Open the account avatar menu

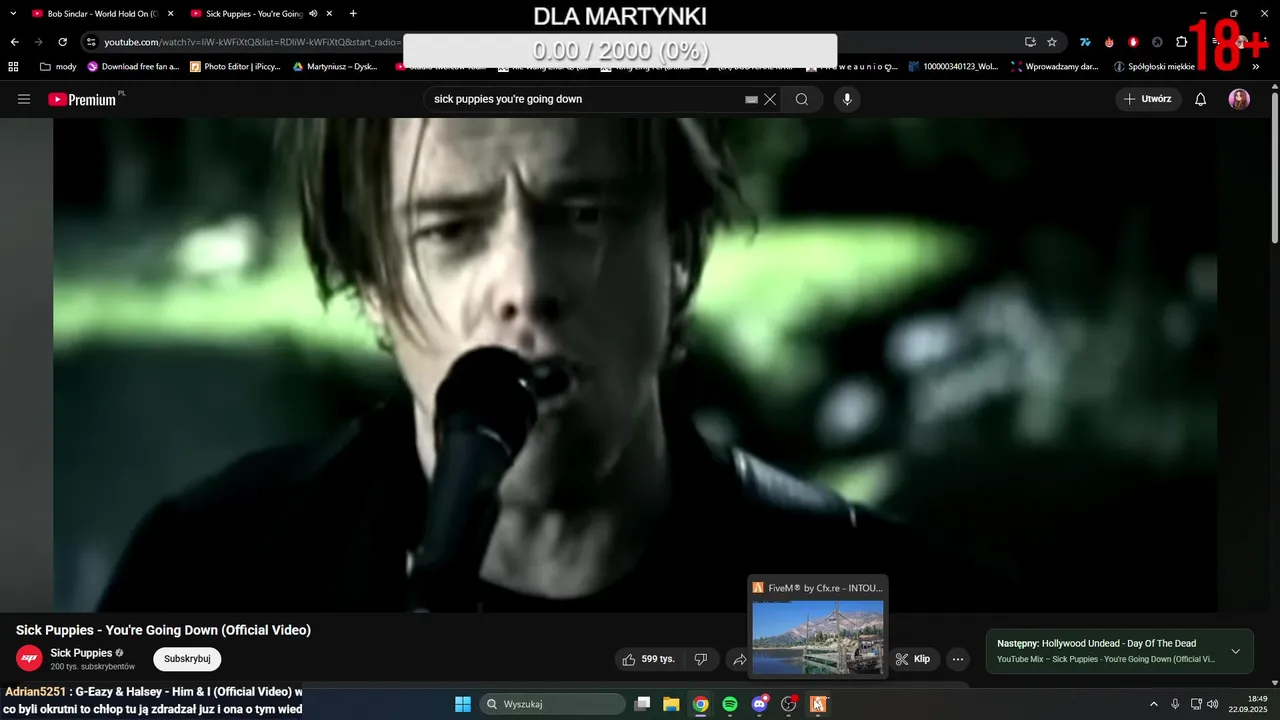pyautogui.click(x=1239, y=99)
